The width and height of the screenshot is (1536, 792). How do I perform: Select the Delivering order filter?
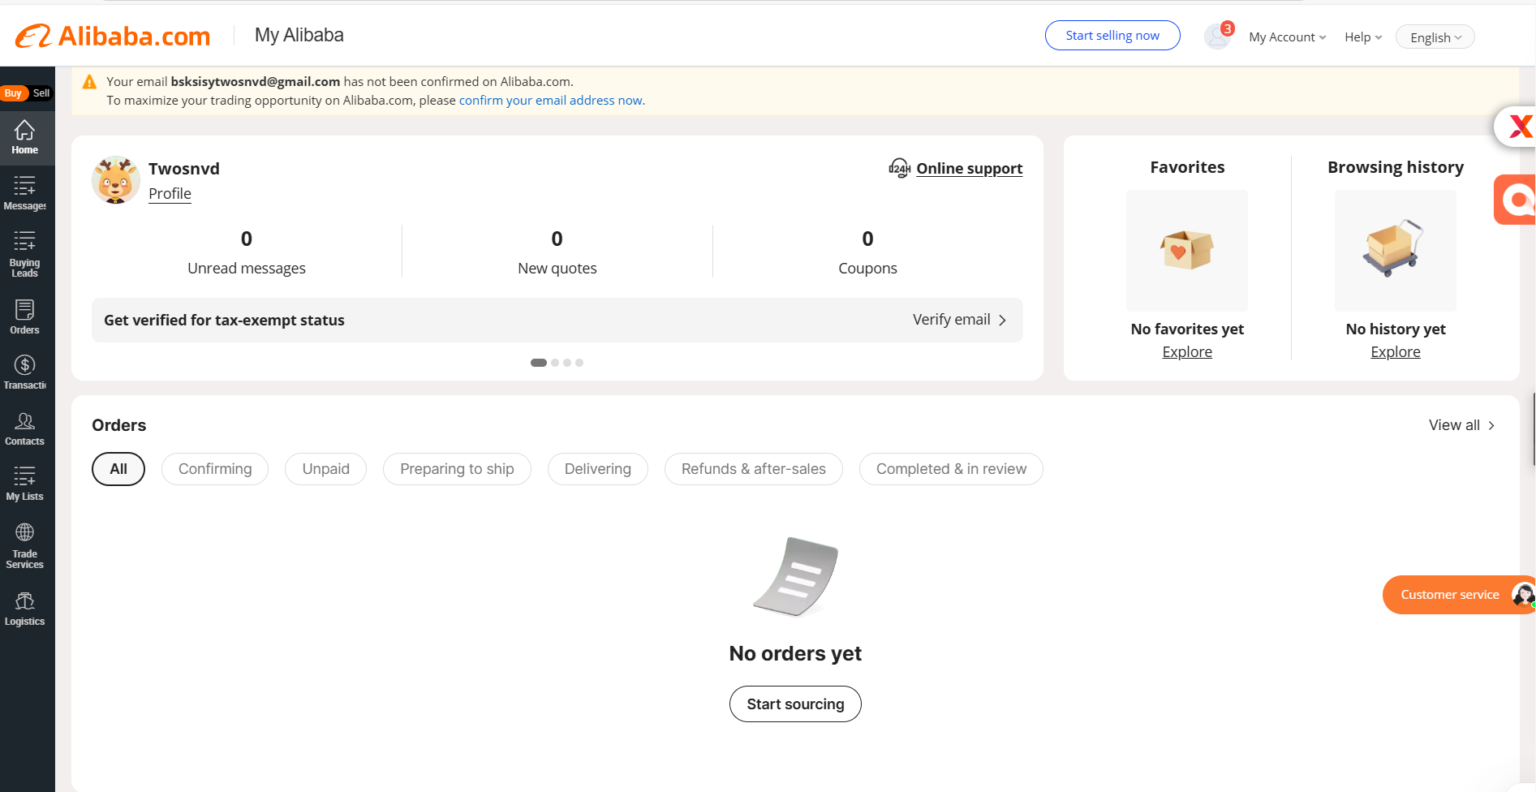(x=598, y=469)
